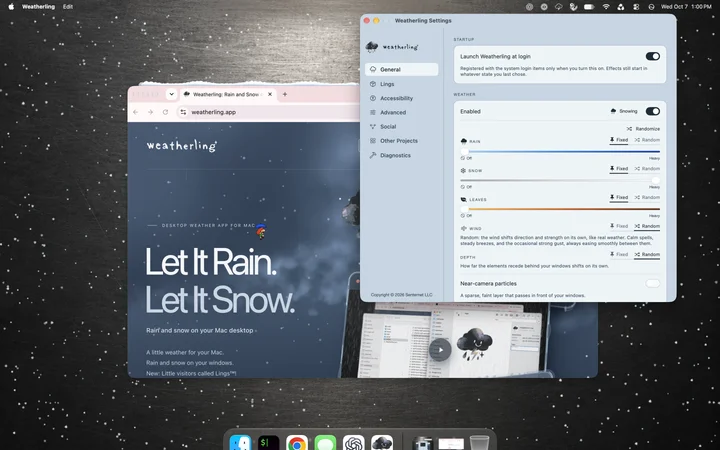720x450 pixels.
Task: Click the Rain intensity slider track
Action: click(560, 152)
